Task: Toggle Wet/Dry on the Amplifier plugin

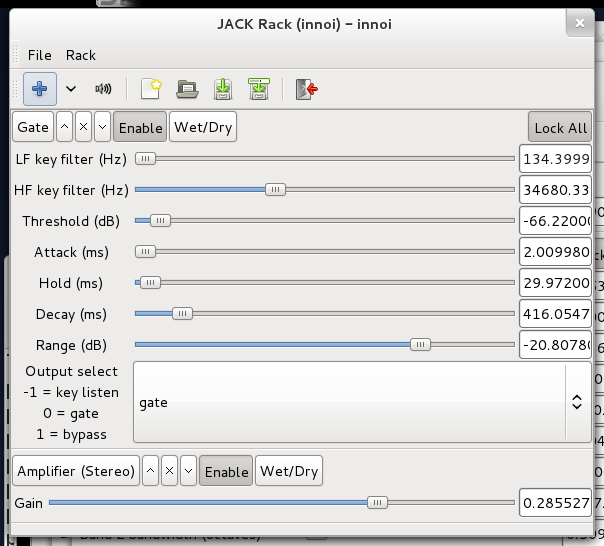Action: (289, 471)
